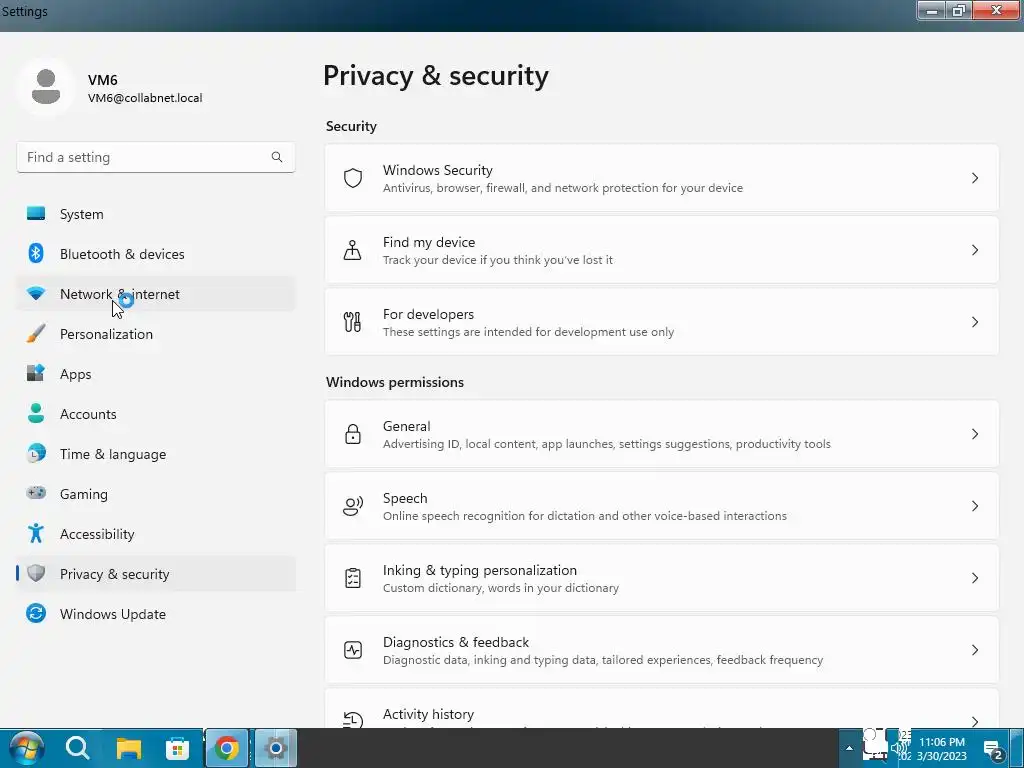Click the Find my device locator icon

coord(353,250)
